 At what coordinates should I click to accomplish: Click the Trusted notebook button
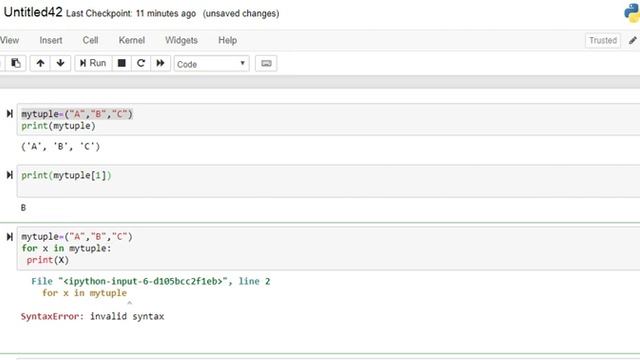tap(603, 40)
